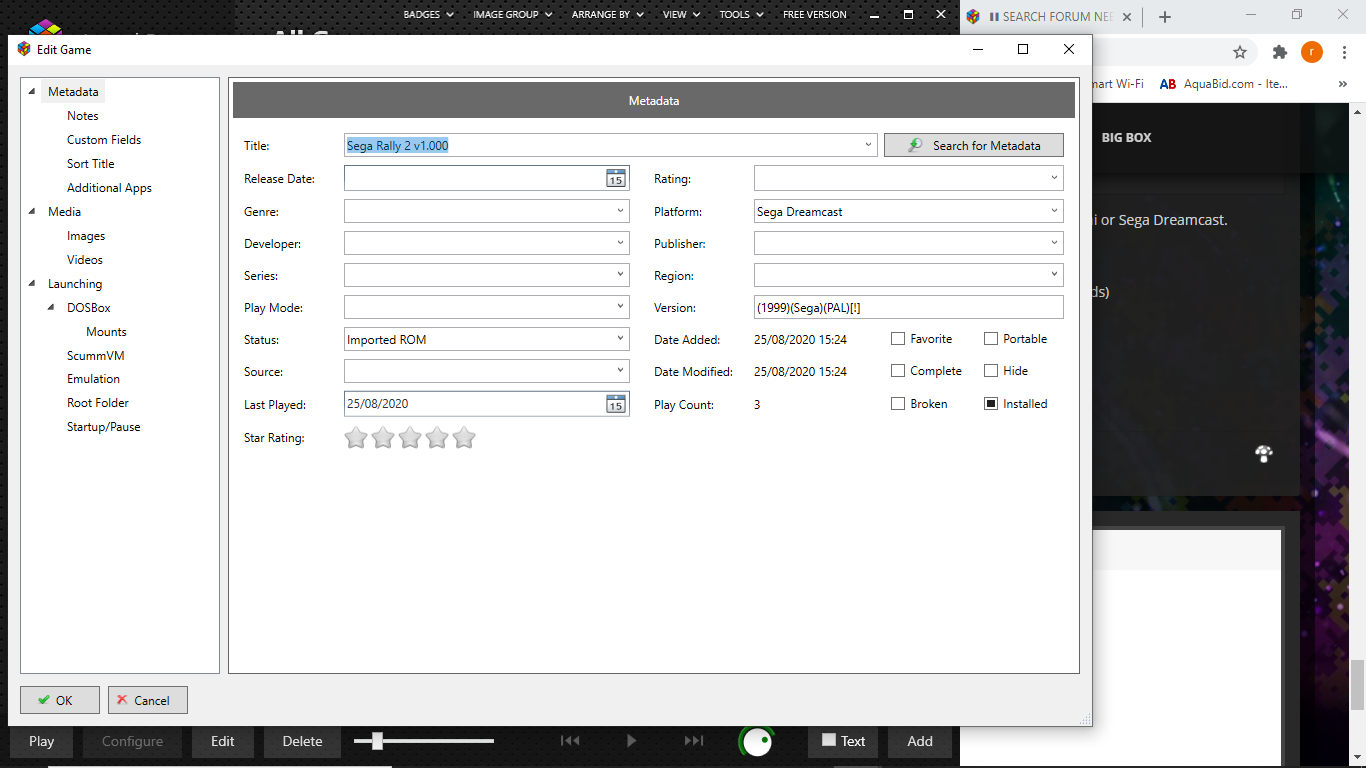Toggle the Favorite checkbox
This screenshot has width=1366, height=768.
(x=898, y=339)
